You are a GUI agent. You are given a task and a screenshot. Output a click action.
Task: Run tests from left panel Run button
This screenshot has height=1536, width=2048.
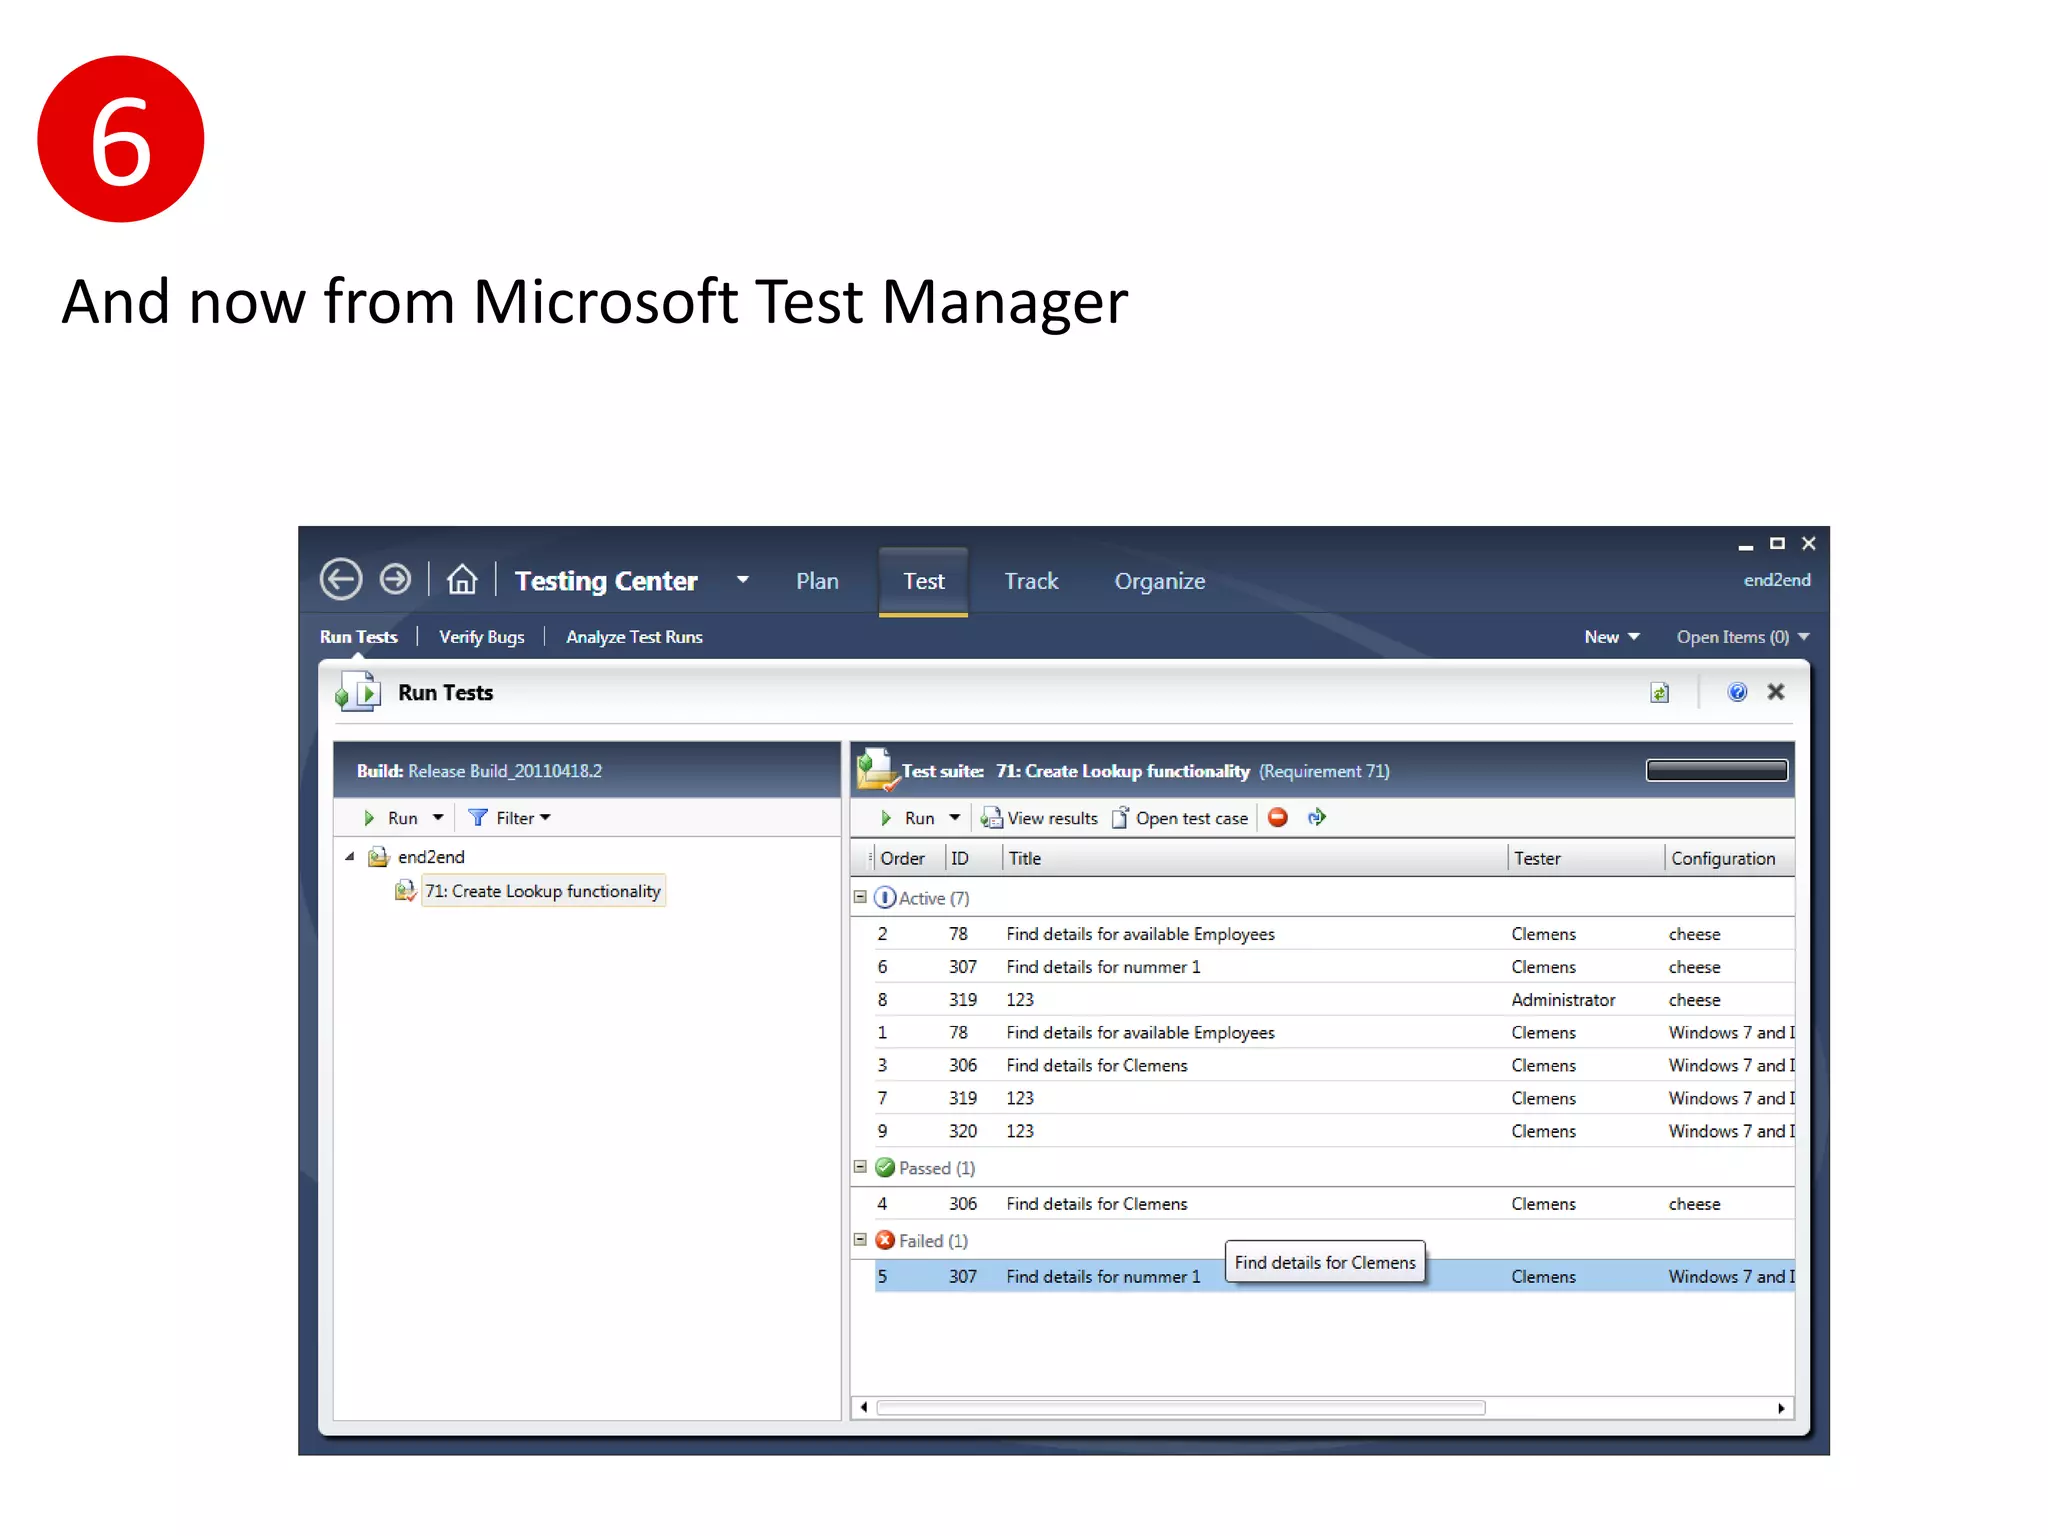pyautogui.click(x=392, y=818)
